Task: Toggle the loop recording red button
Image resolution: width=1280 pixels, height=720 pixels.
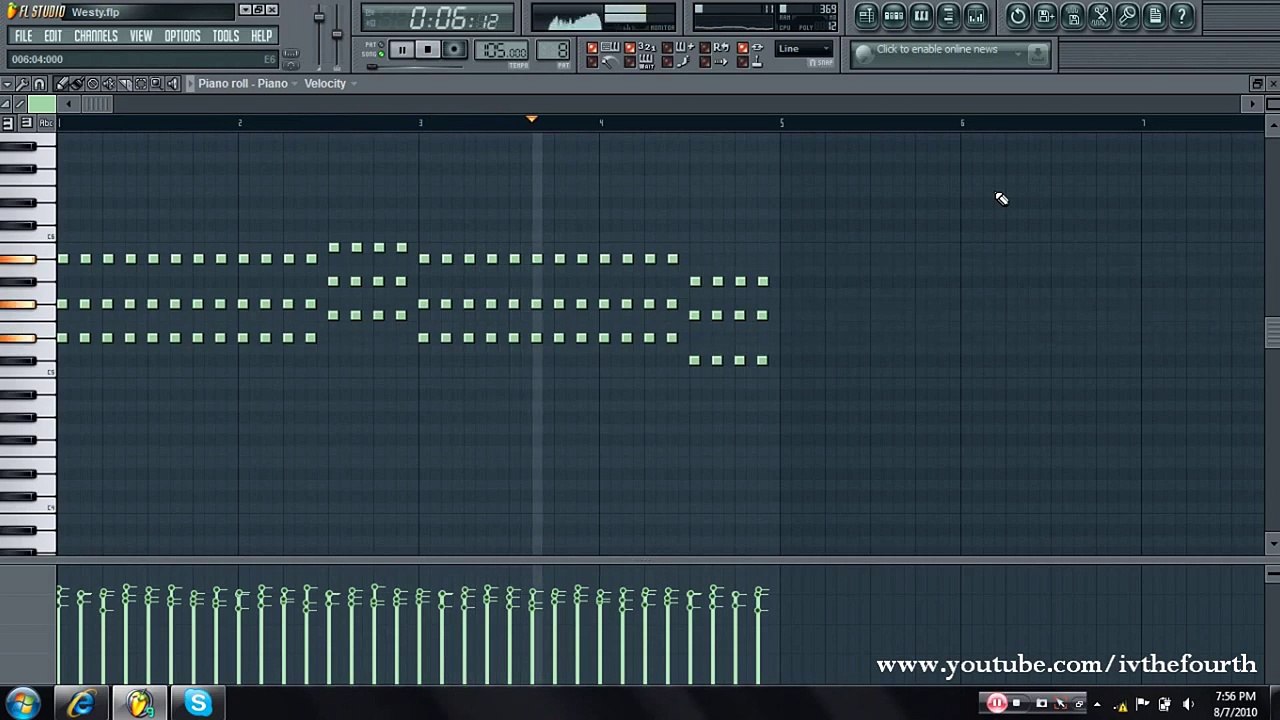Action: (x=705, y=48)
